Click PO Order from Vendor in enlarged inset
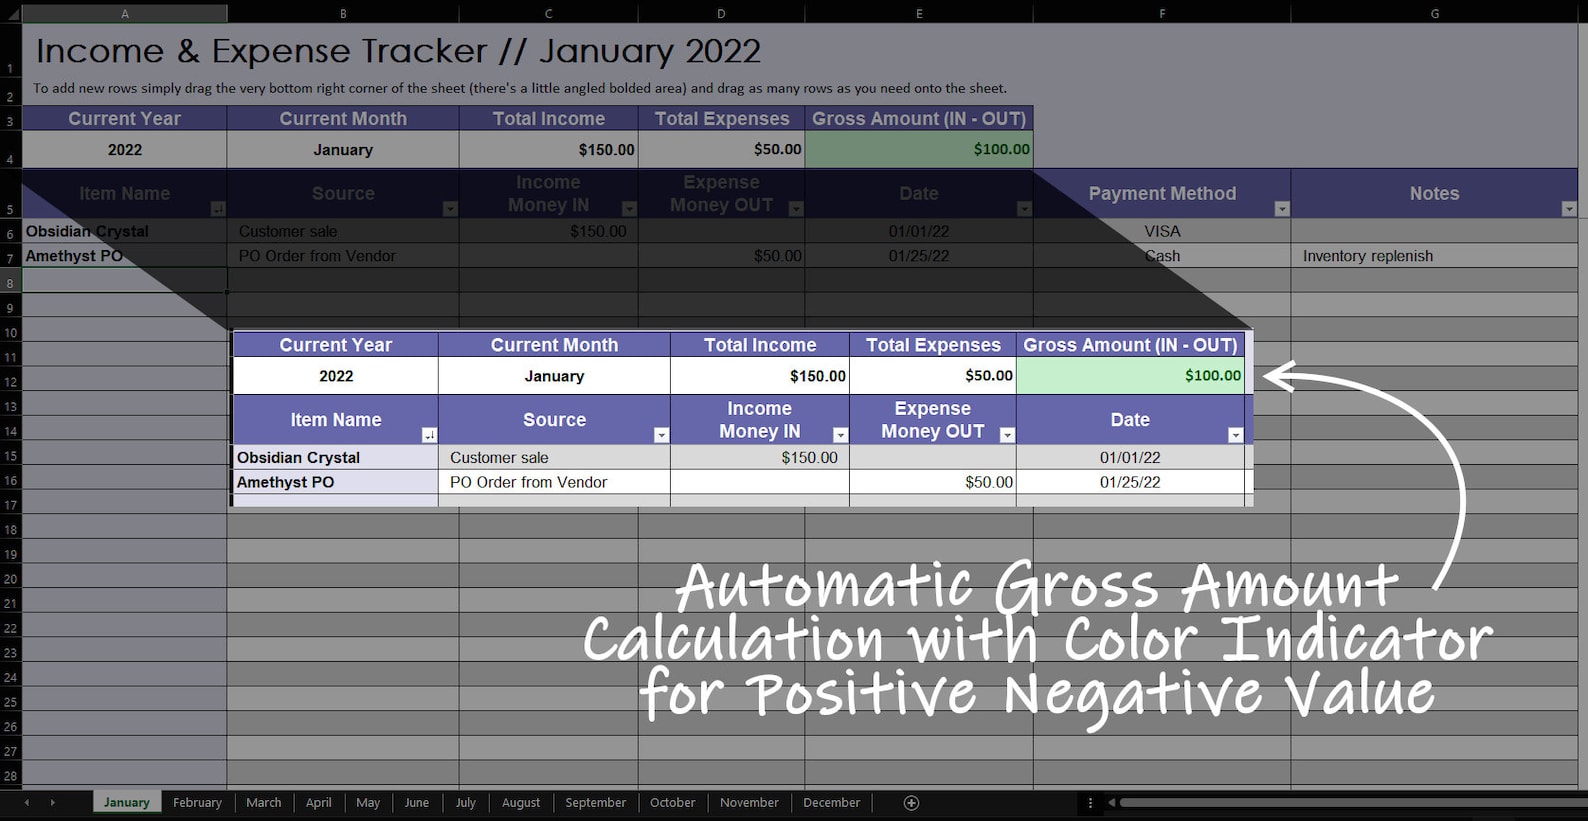 click(554, 482)
